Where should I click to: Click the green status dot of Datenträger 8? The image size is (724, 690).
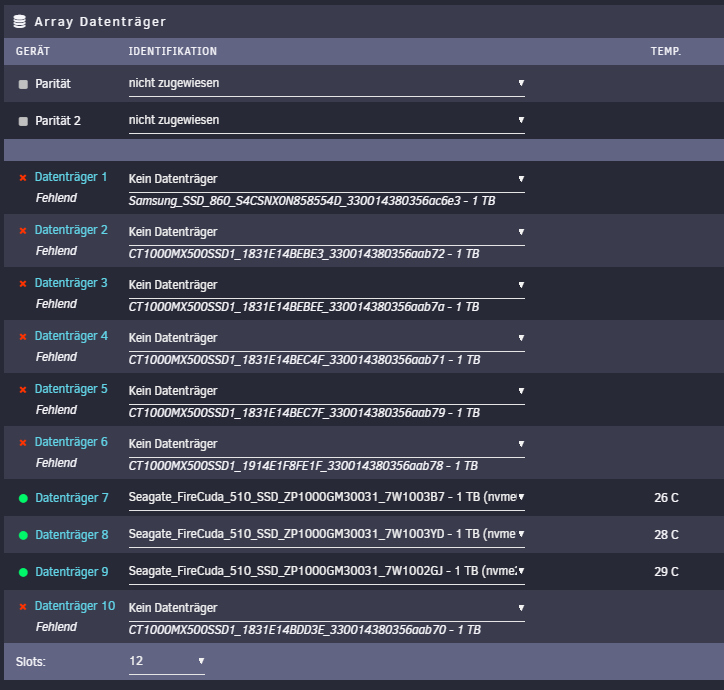point(23,535)
